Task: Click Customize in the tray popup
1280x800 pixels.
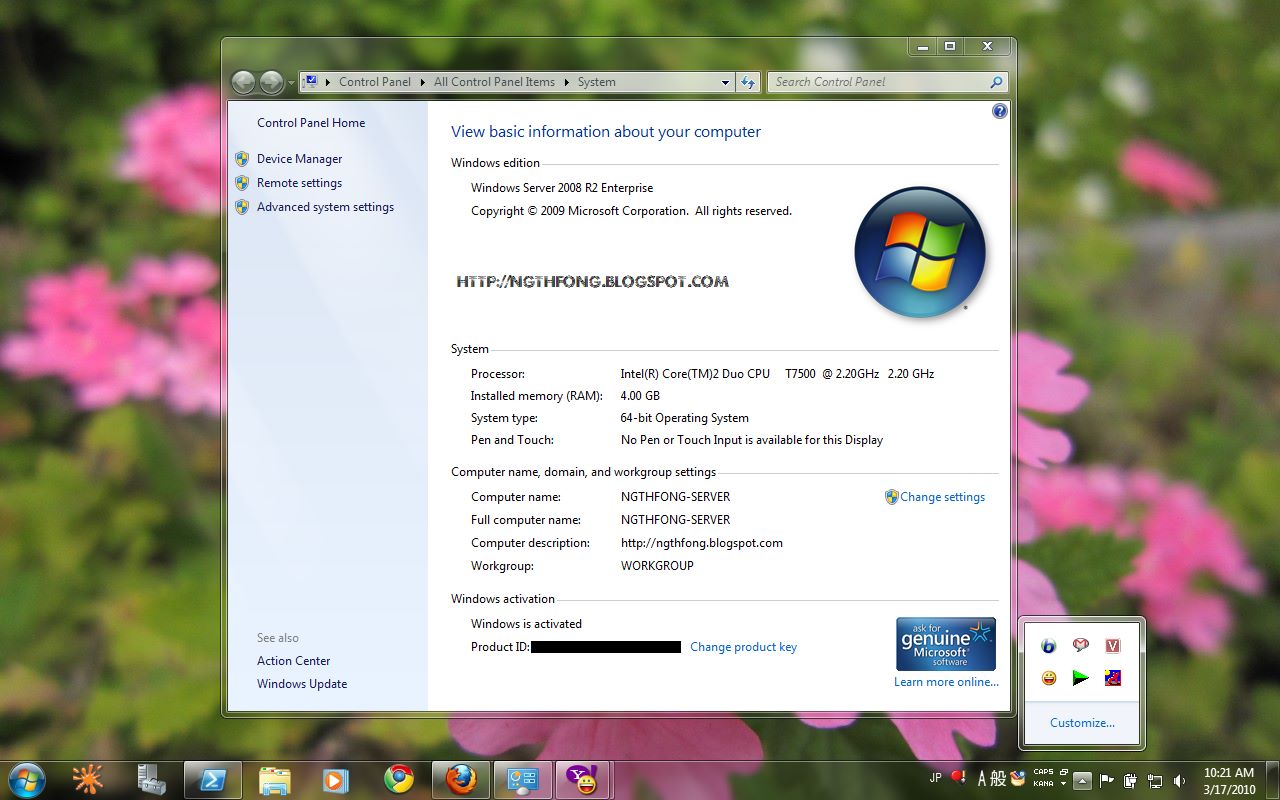Action: point(1082,723)
